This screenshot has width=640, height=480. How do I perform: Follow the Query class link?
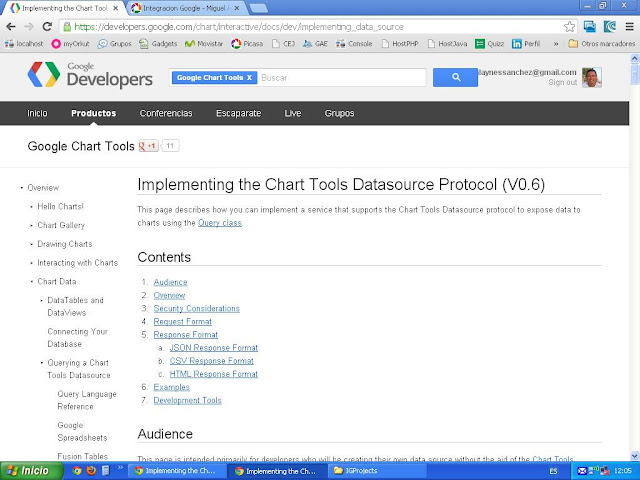(x=220, y=223)
